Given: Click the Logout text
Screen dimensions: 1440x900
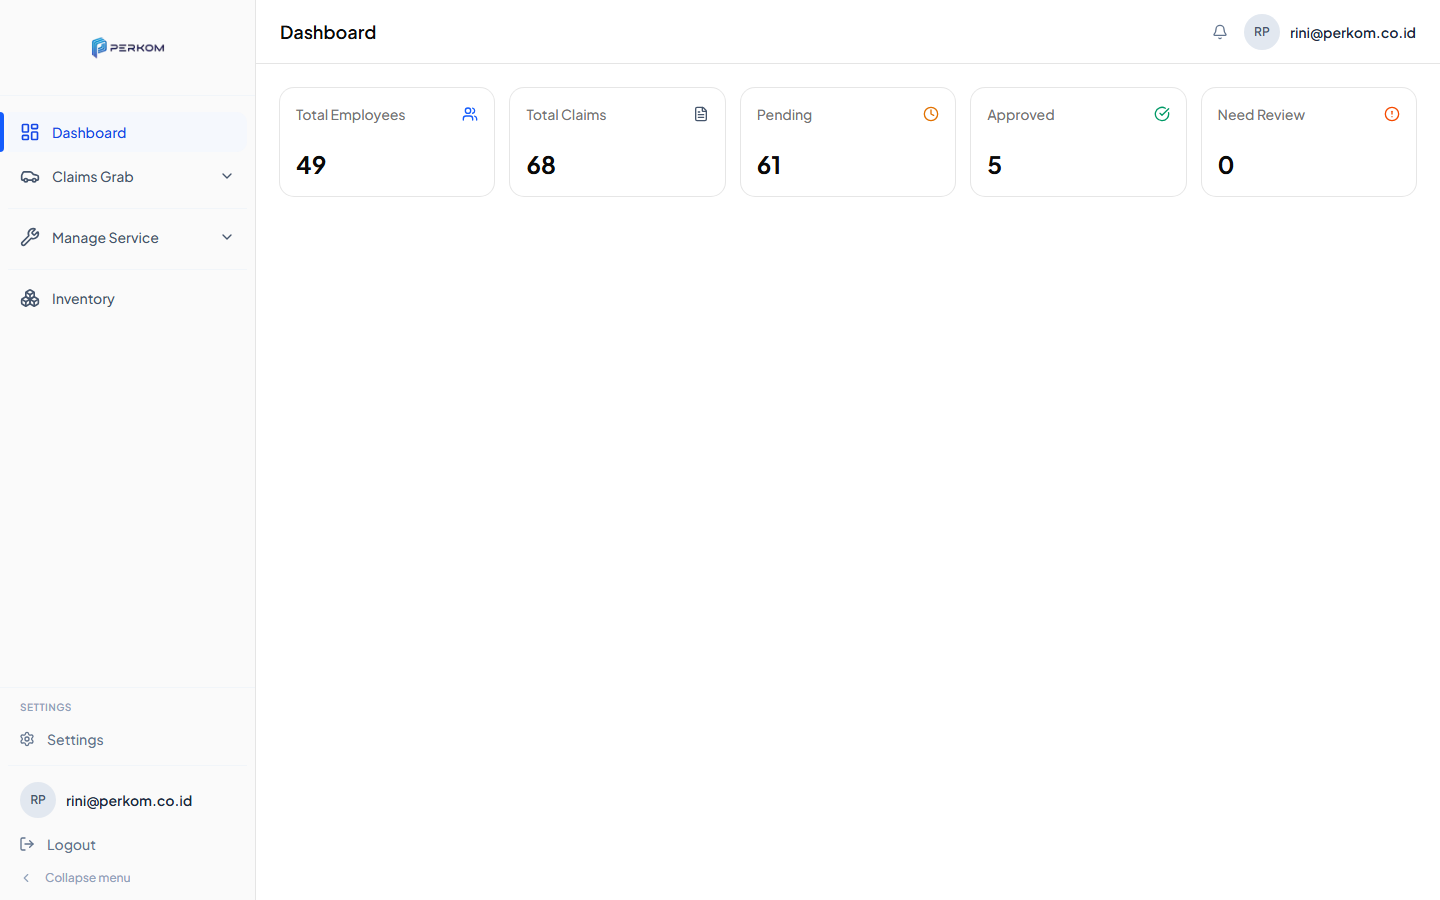Looking at the screenshot, I should pyautogui.click(x=71, y=845).
